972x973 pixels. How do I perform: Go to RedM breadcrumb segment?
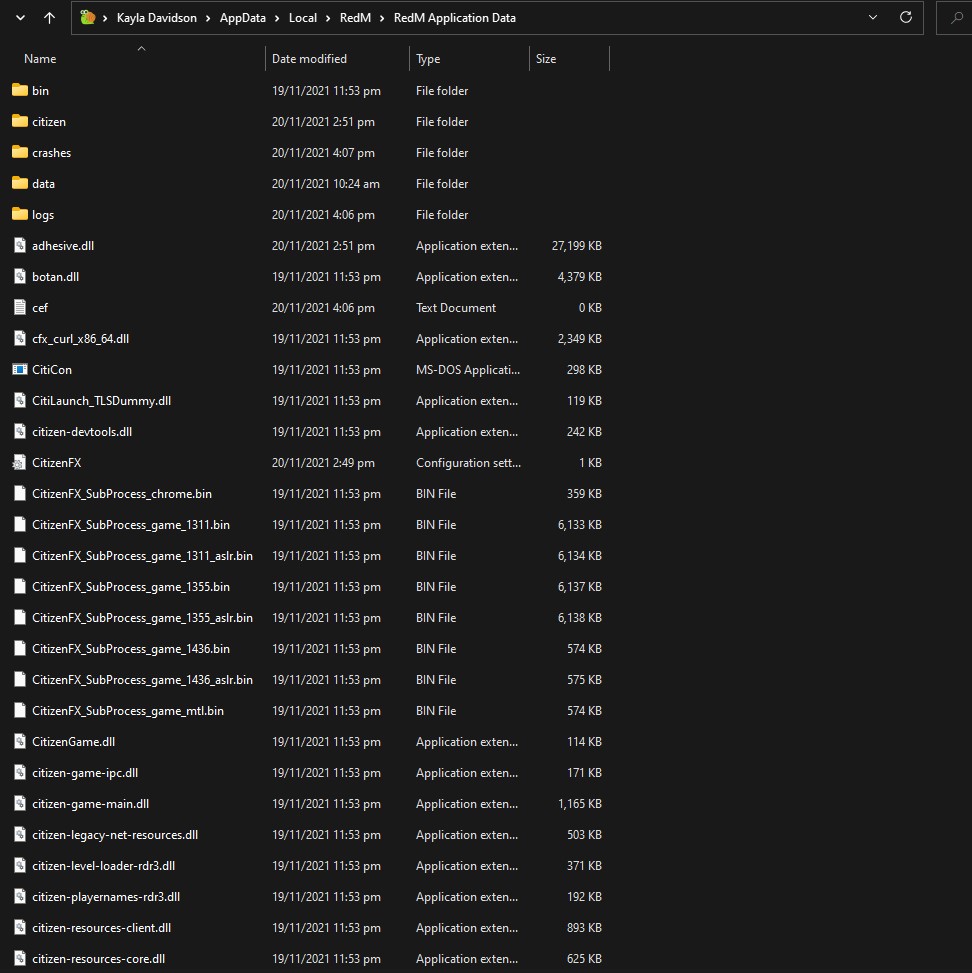coord(355,18)
